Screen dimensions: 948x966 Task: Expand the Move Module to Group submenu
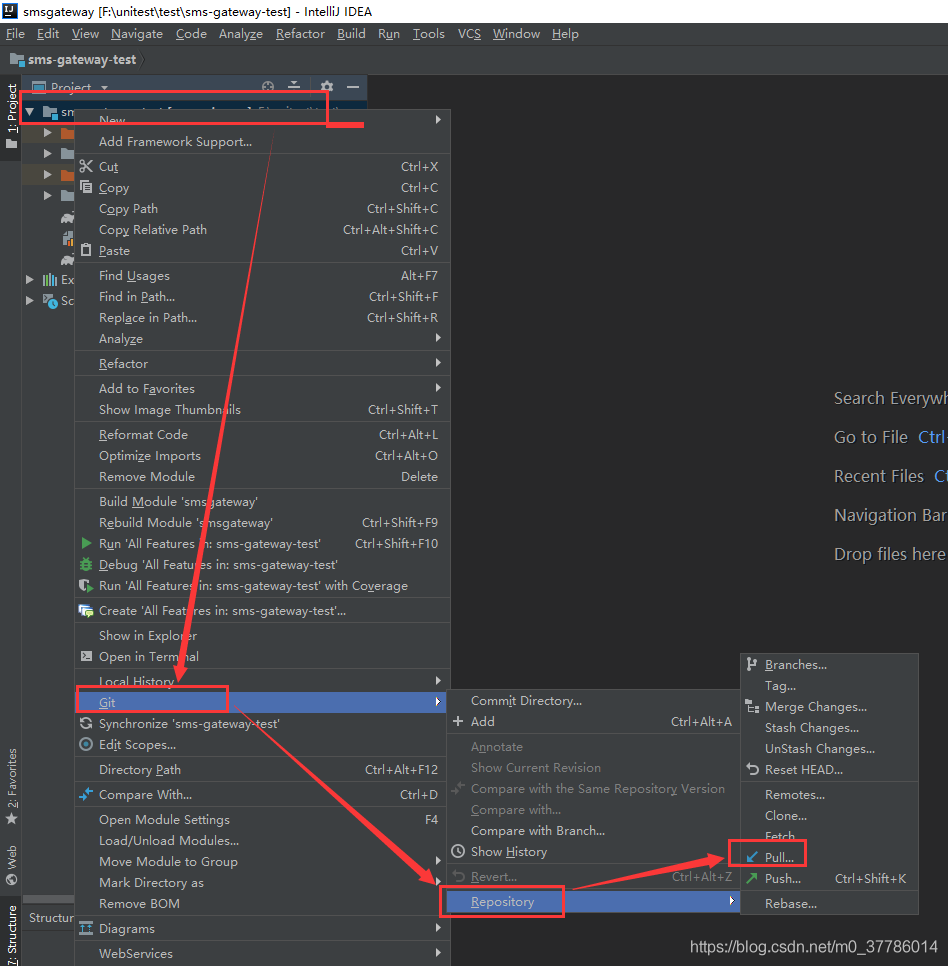pyautogui.click(x=438, y=861)
